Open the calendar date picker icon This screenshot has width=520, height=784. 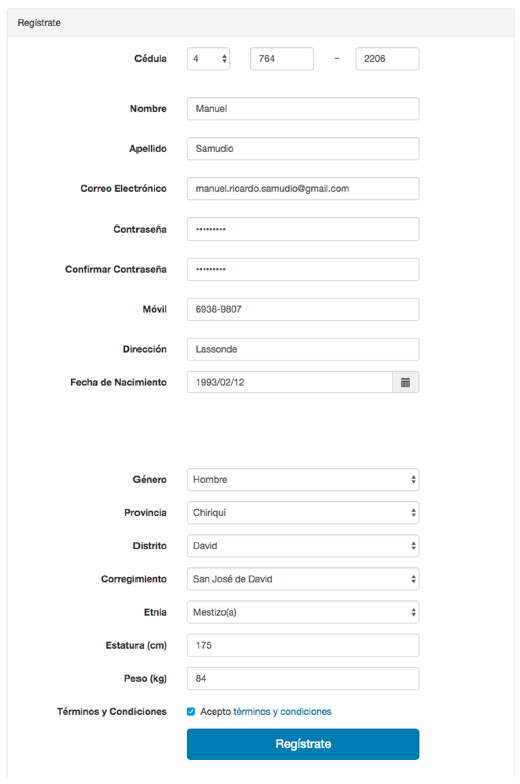pyautogui.click(x=406, y=382)
